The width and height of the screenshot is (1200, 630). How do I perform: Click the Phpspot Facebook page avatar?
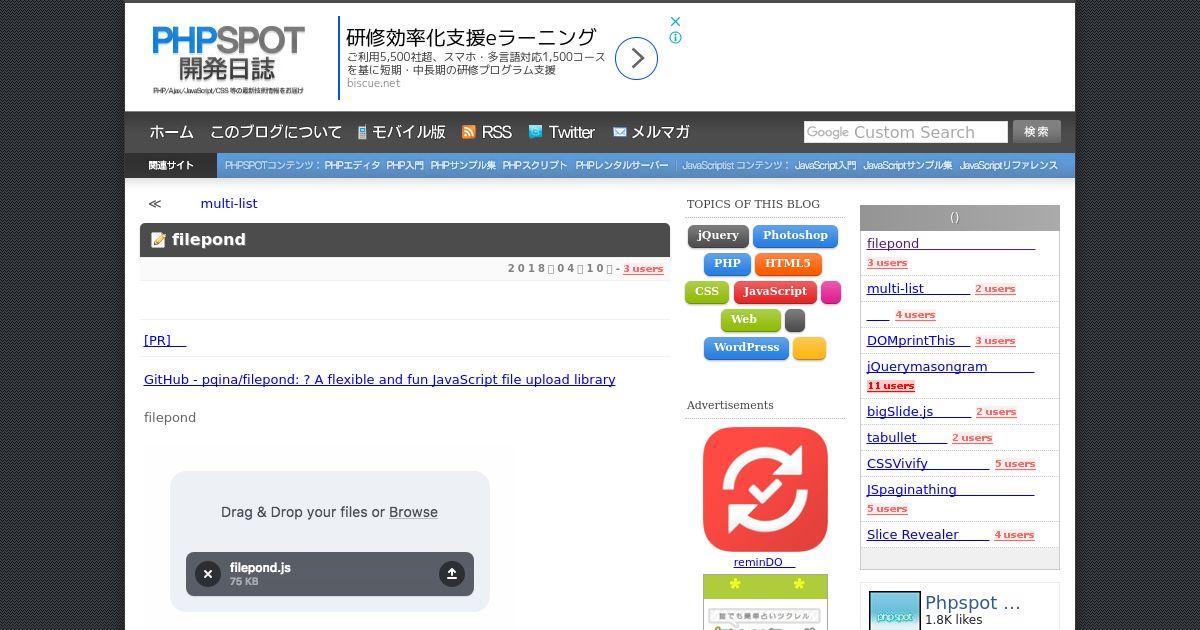(x=895, y=611)
